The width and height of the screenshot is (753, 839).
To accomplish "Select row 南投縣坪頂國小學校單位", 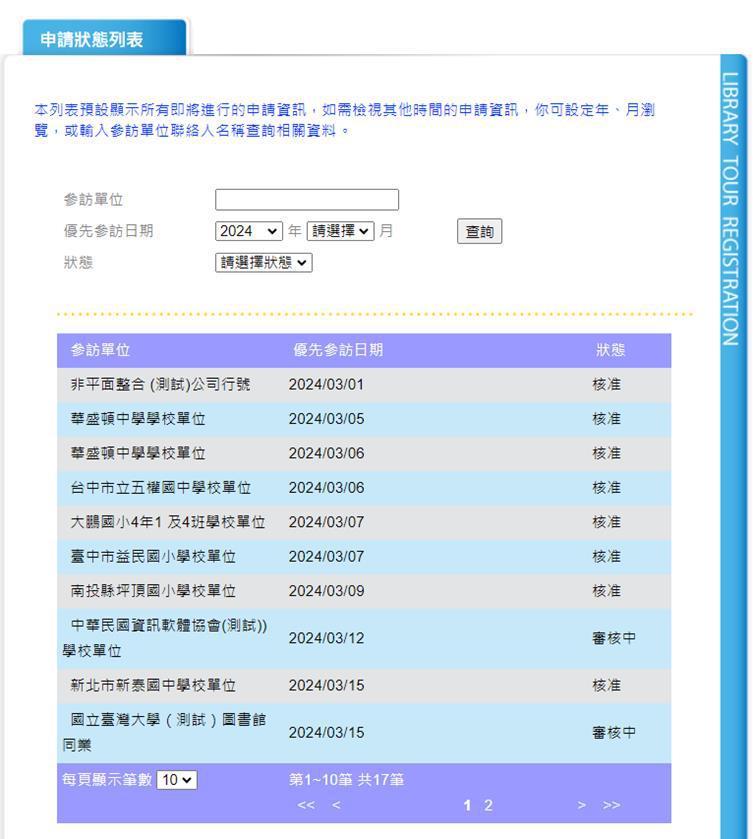I will 364,591.
